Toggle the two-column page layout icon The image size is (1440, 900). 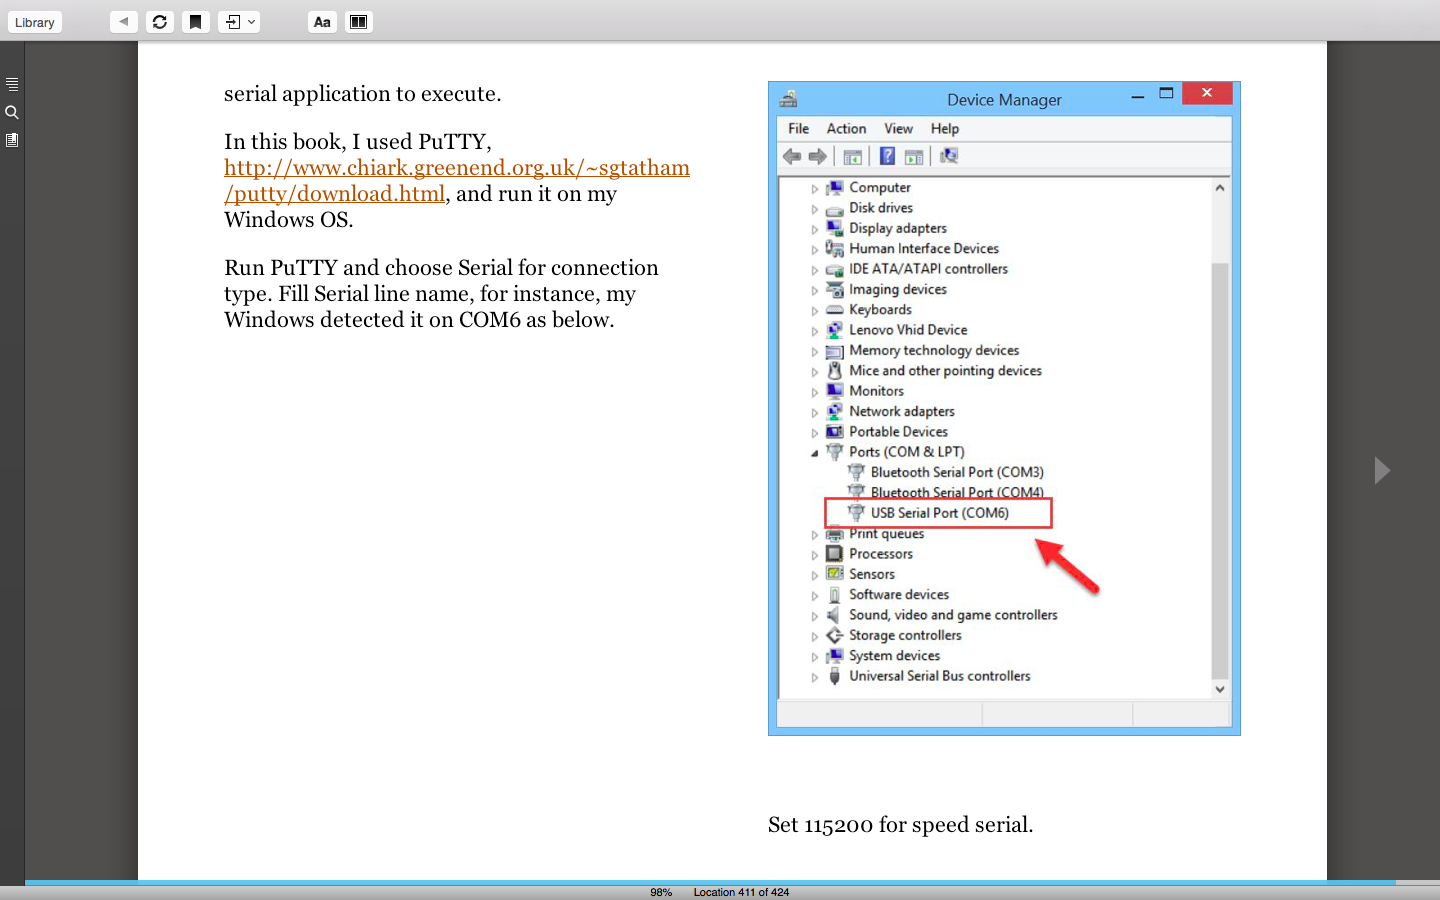[x=359, y=21]
